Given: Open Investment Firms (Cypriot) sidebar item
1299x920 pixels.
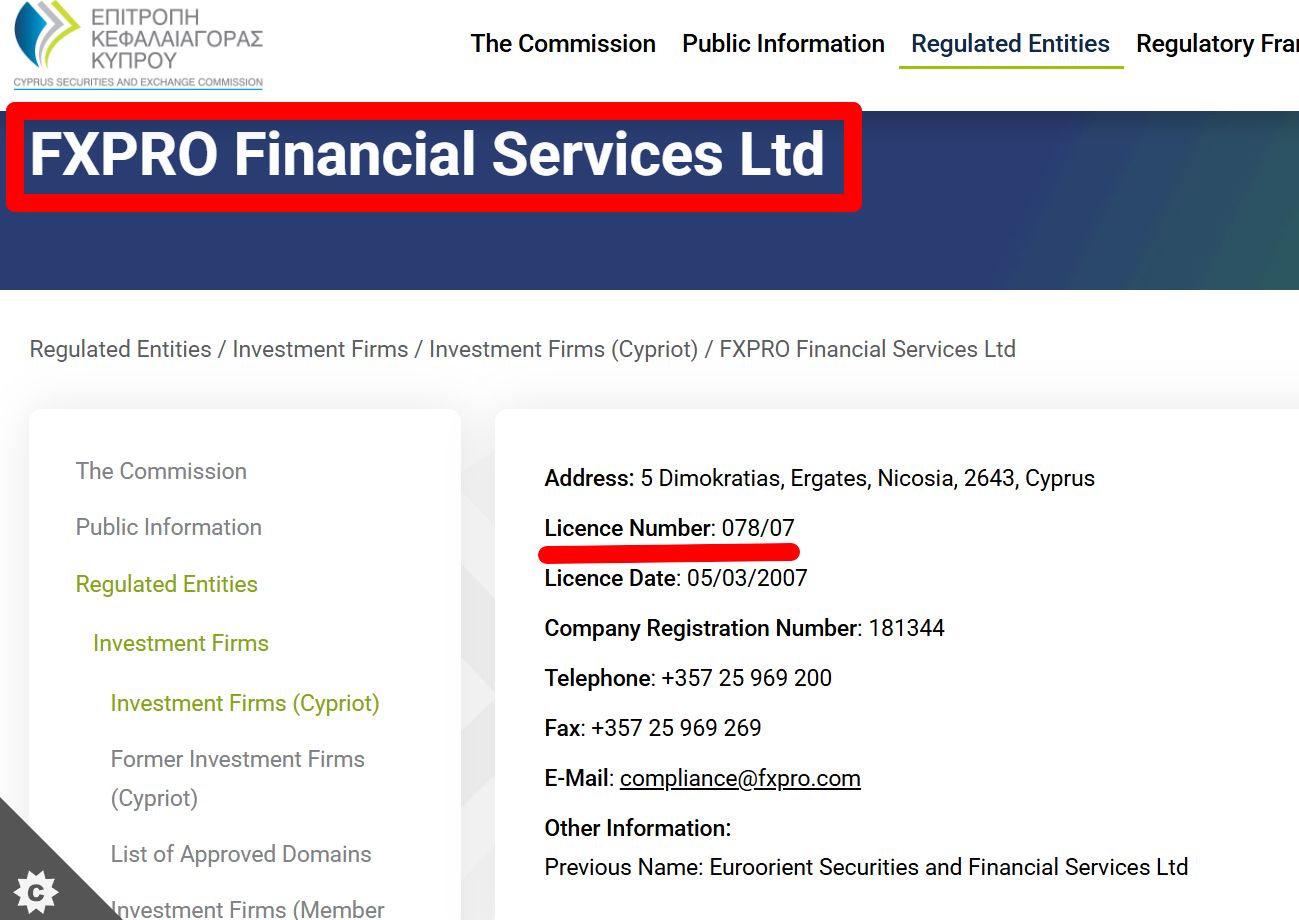Looking at the screenshot, I should click(245, 703).
